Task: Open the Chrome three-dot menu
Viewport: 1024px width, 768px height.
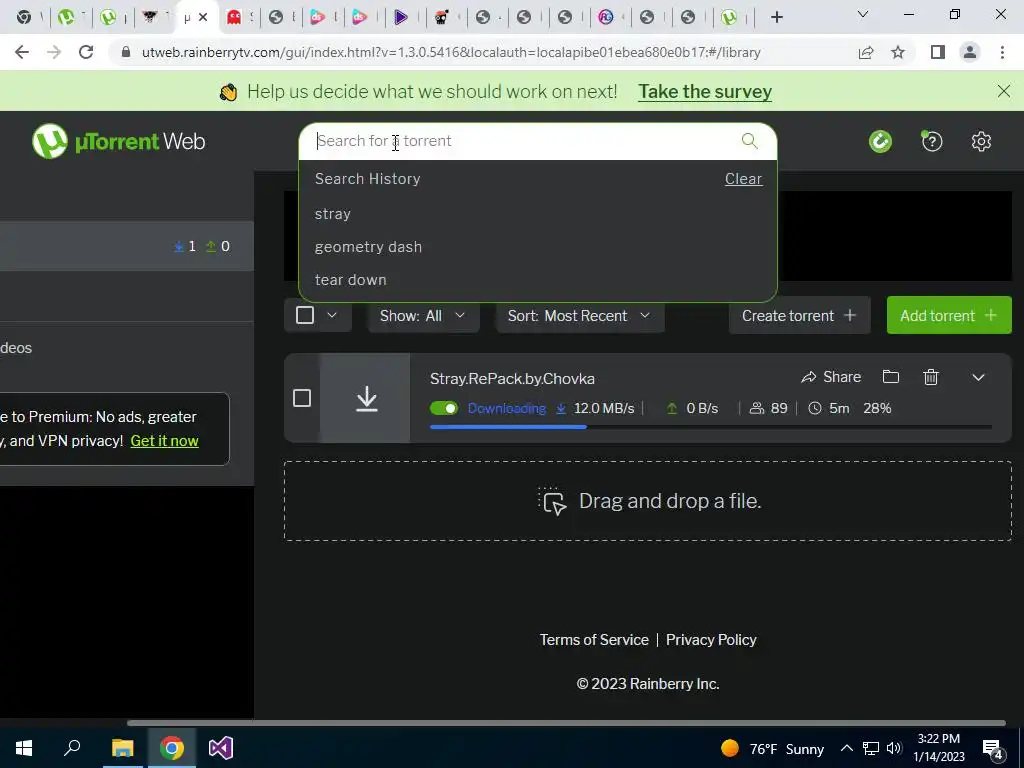Action: point(1002,52)
